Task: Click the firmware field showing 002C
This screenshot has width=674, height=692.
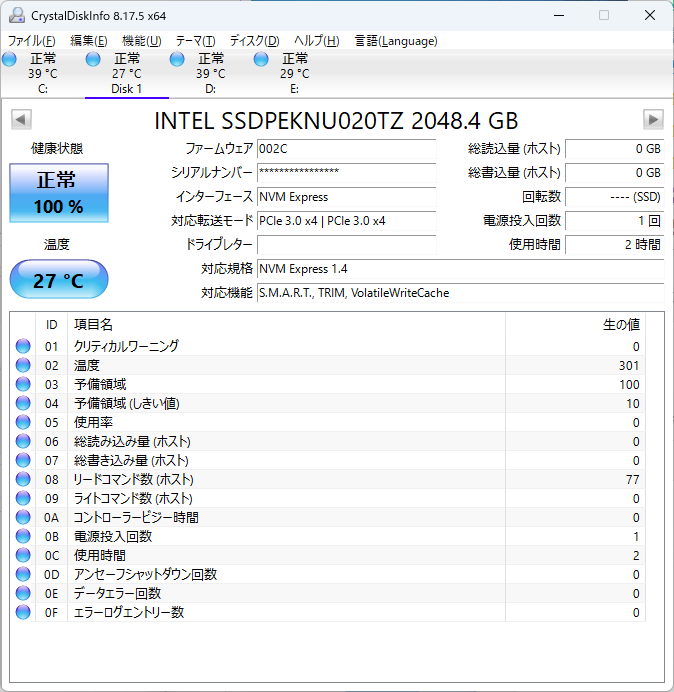Action: coord(346,149)
